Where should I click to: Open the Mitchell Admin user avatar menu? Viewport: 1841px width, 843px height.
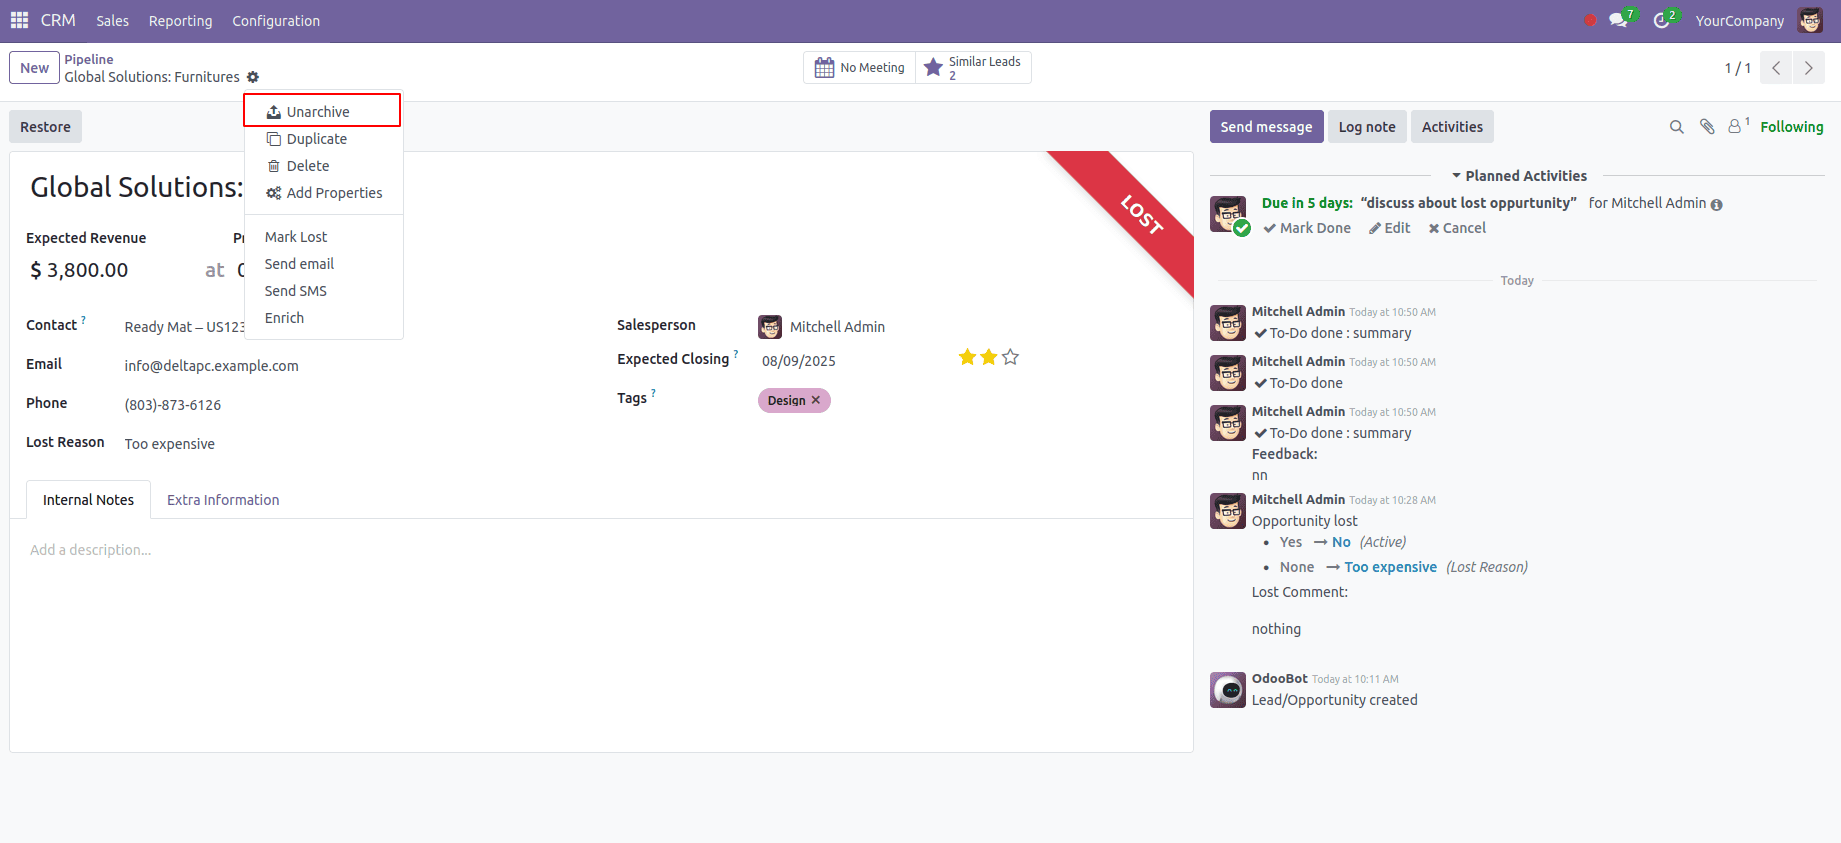click(1810, 20)
